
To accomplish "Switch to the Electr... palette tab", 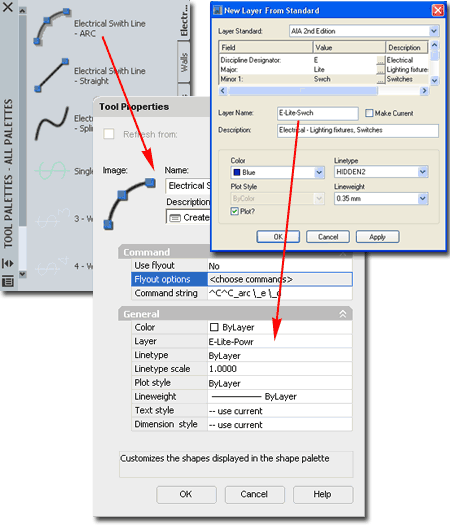I will (184, 20).
